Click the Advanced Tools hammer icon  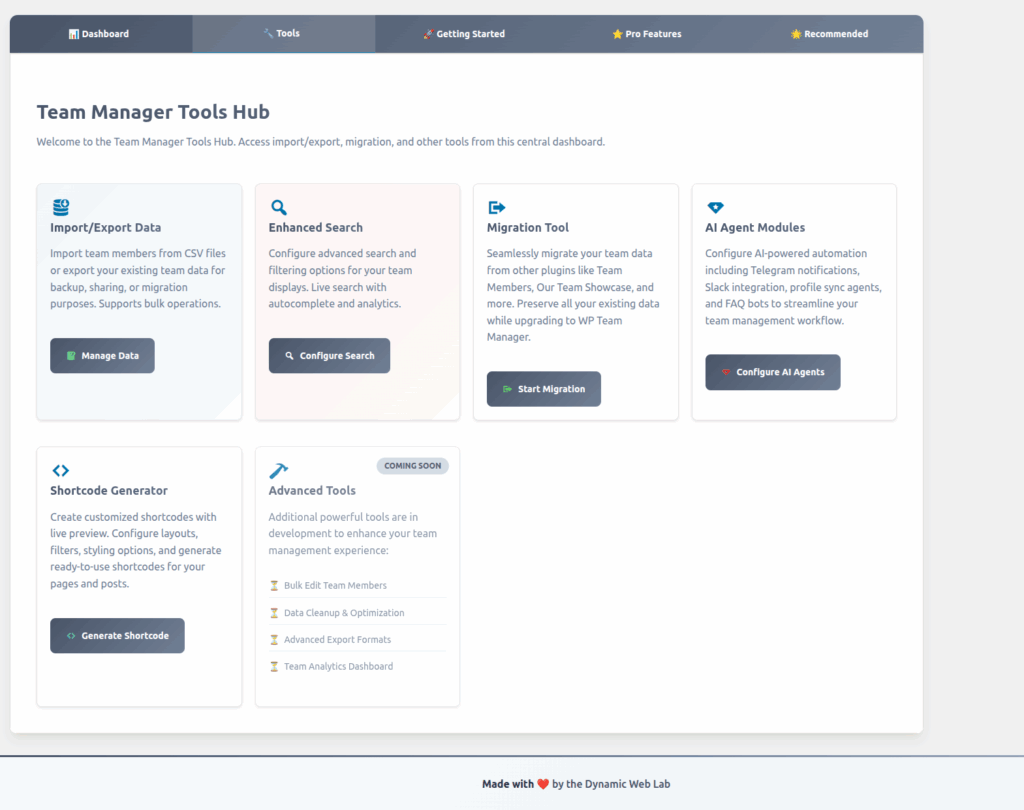[x=279, y=470]
